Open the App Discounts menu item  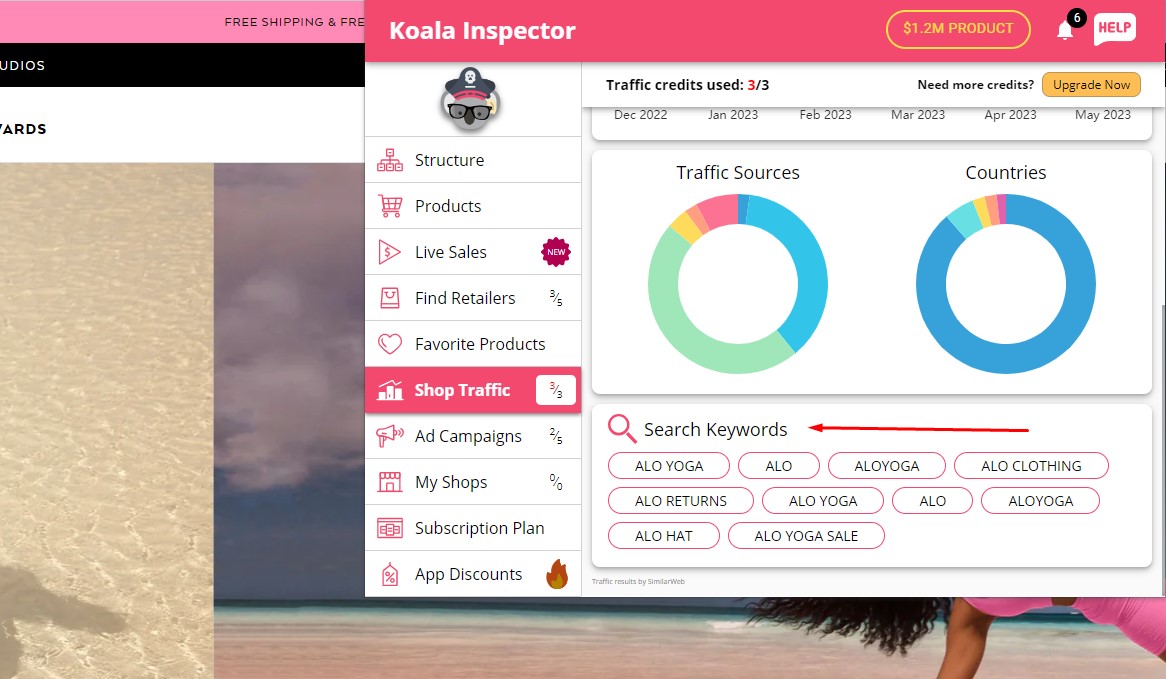coord(473,574)
